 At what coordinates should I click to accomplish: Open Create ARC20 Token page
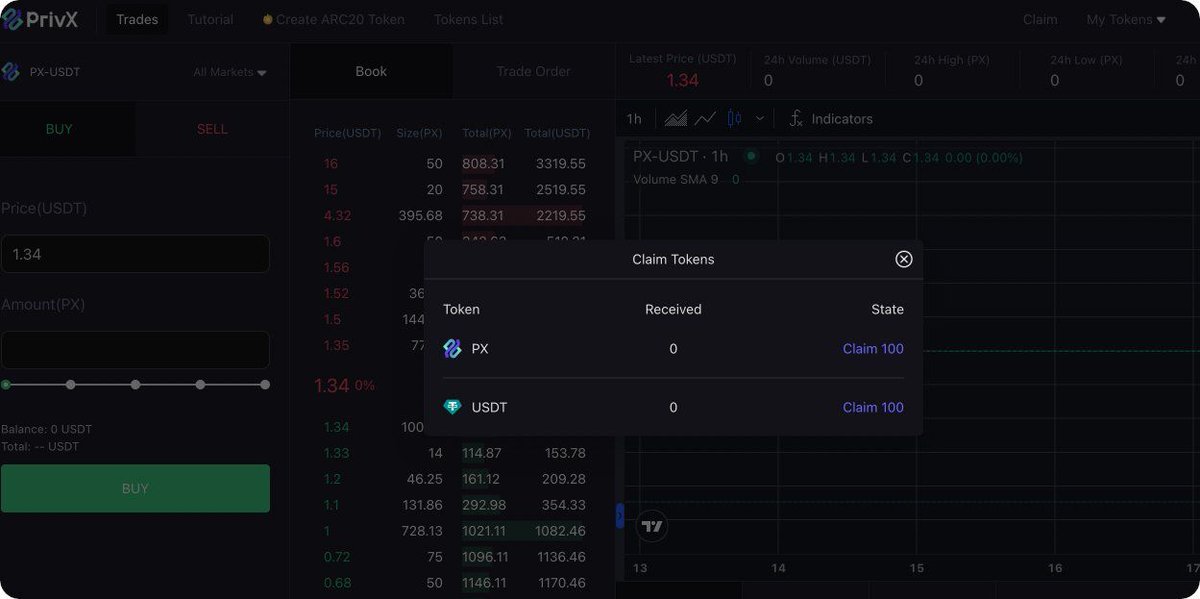pos(334,19)
